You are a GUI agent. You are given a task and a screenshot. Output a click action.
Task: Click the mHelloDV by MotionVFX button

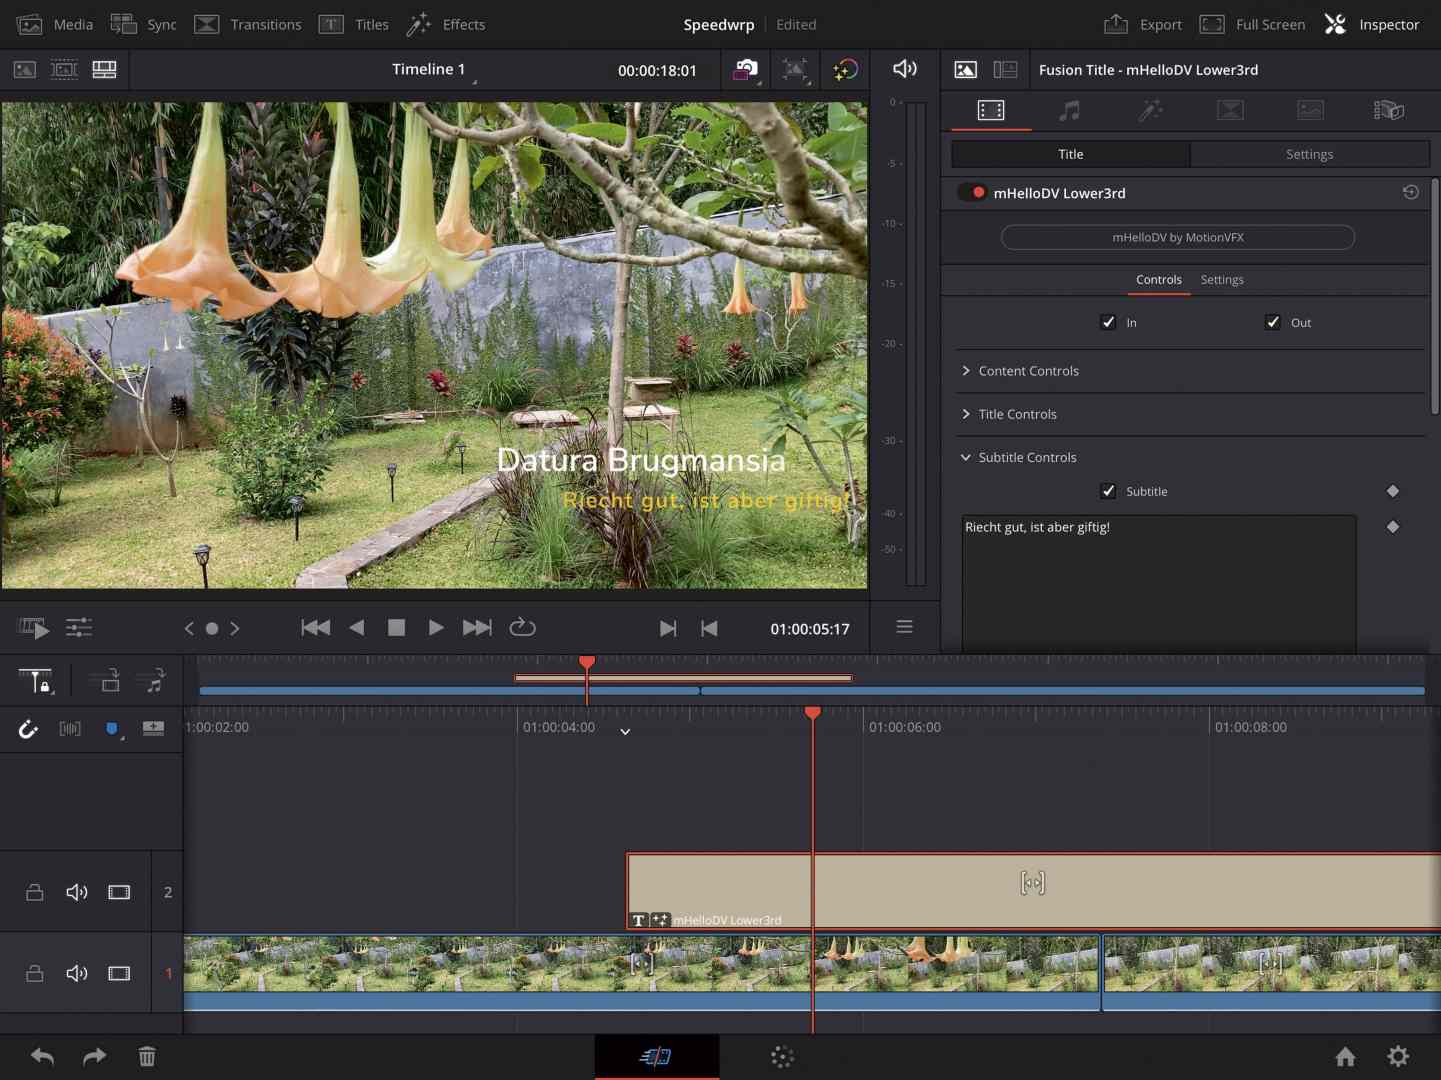click(1177, 237)
